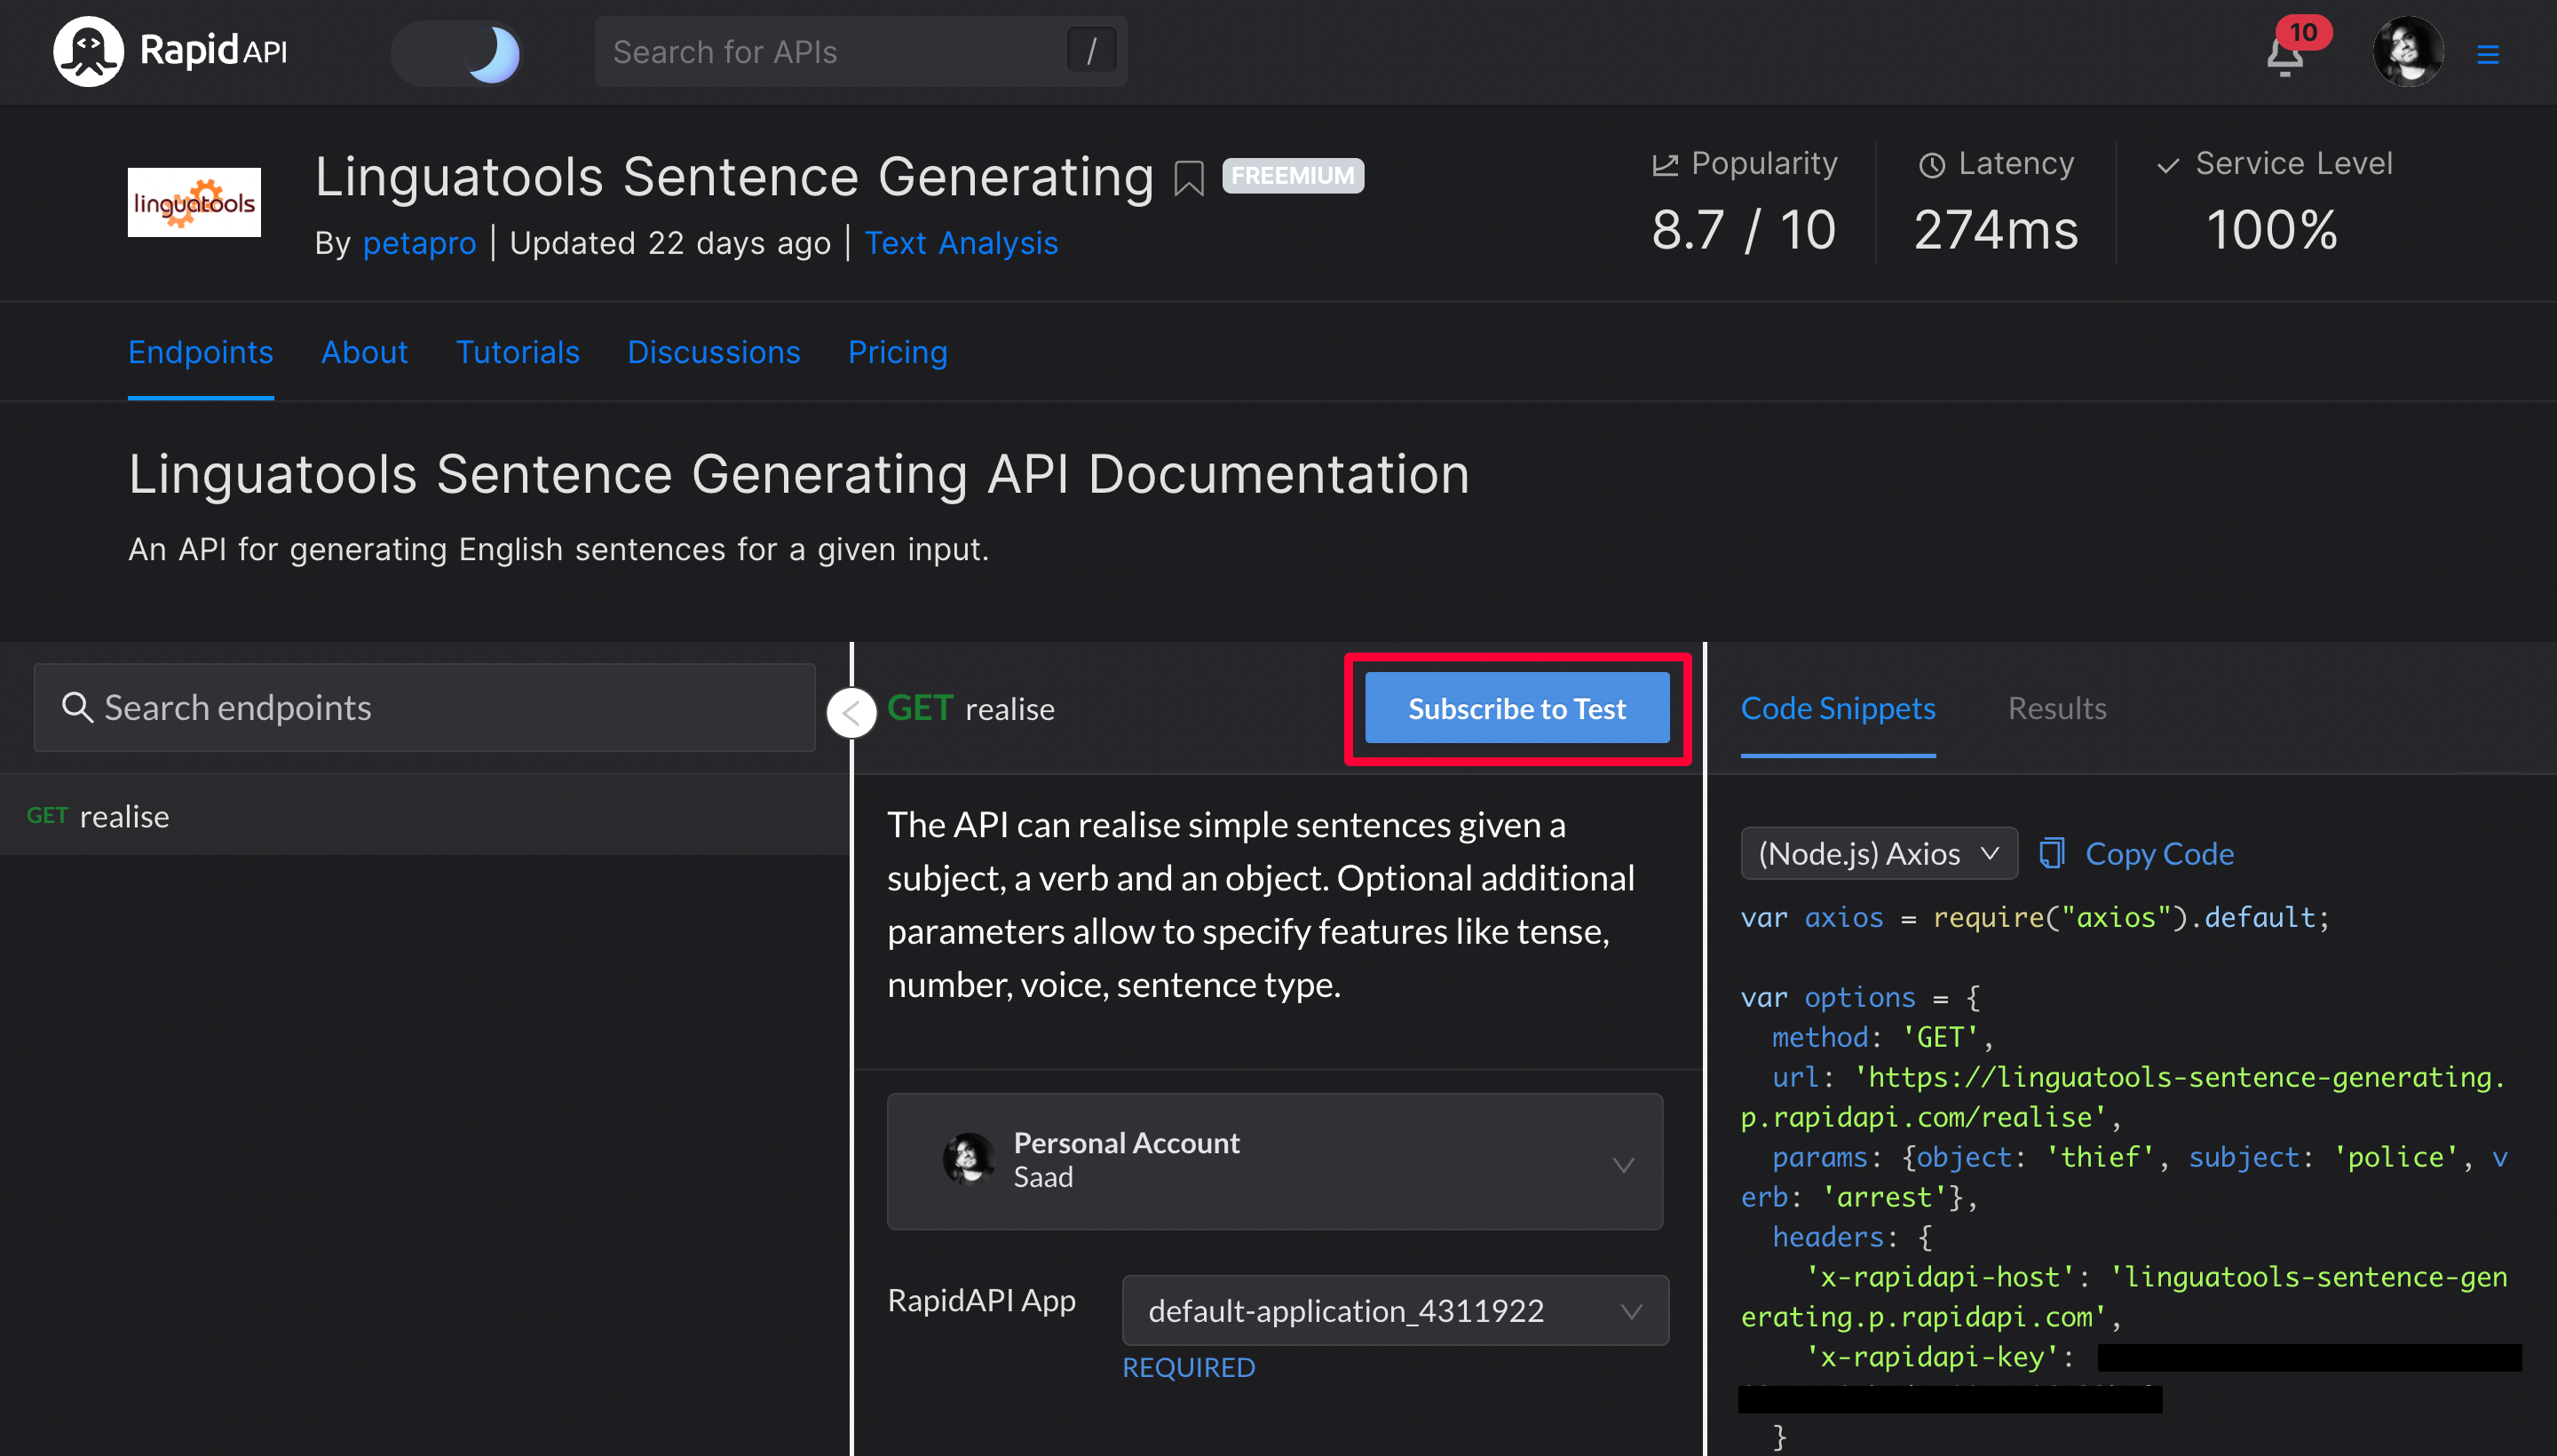The image size is (2557, 1456).
Task: Click the linguatools logo thumbnail
Action: 194,202
